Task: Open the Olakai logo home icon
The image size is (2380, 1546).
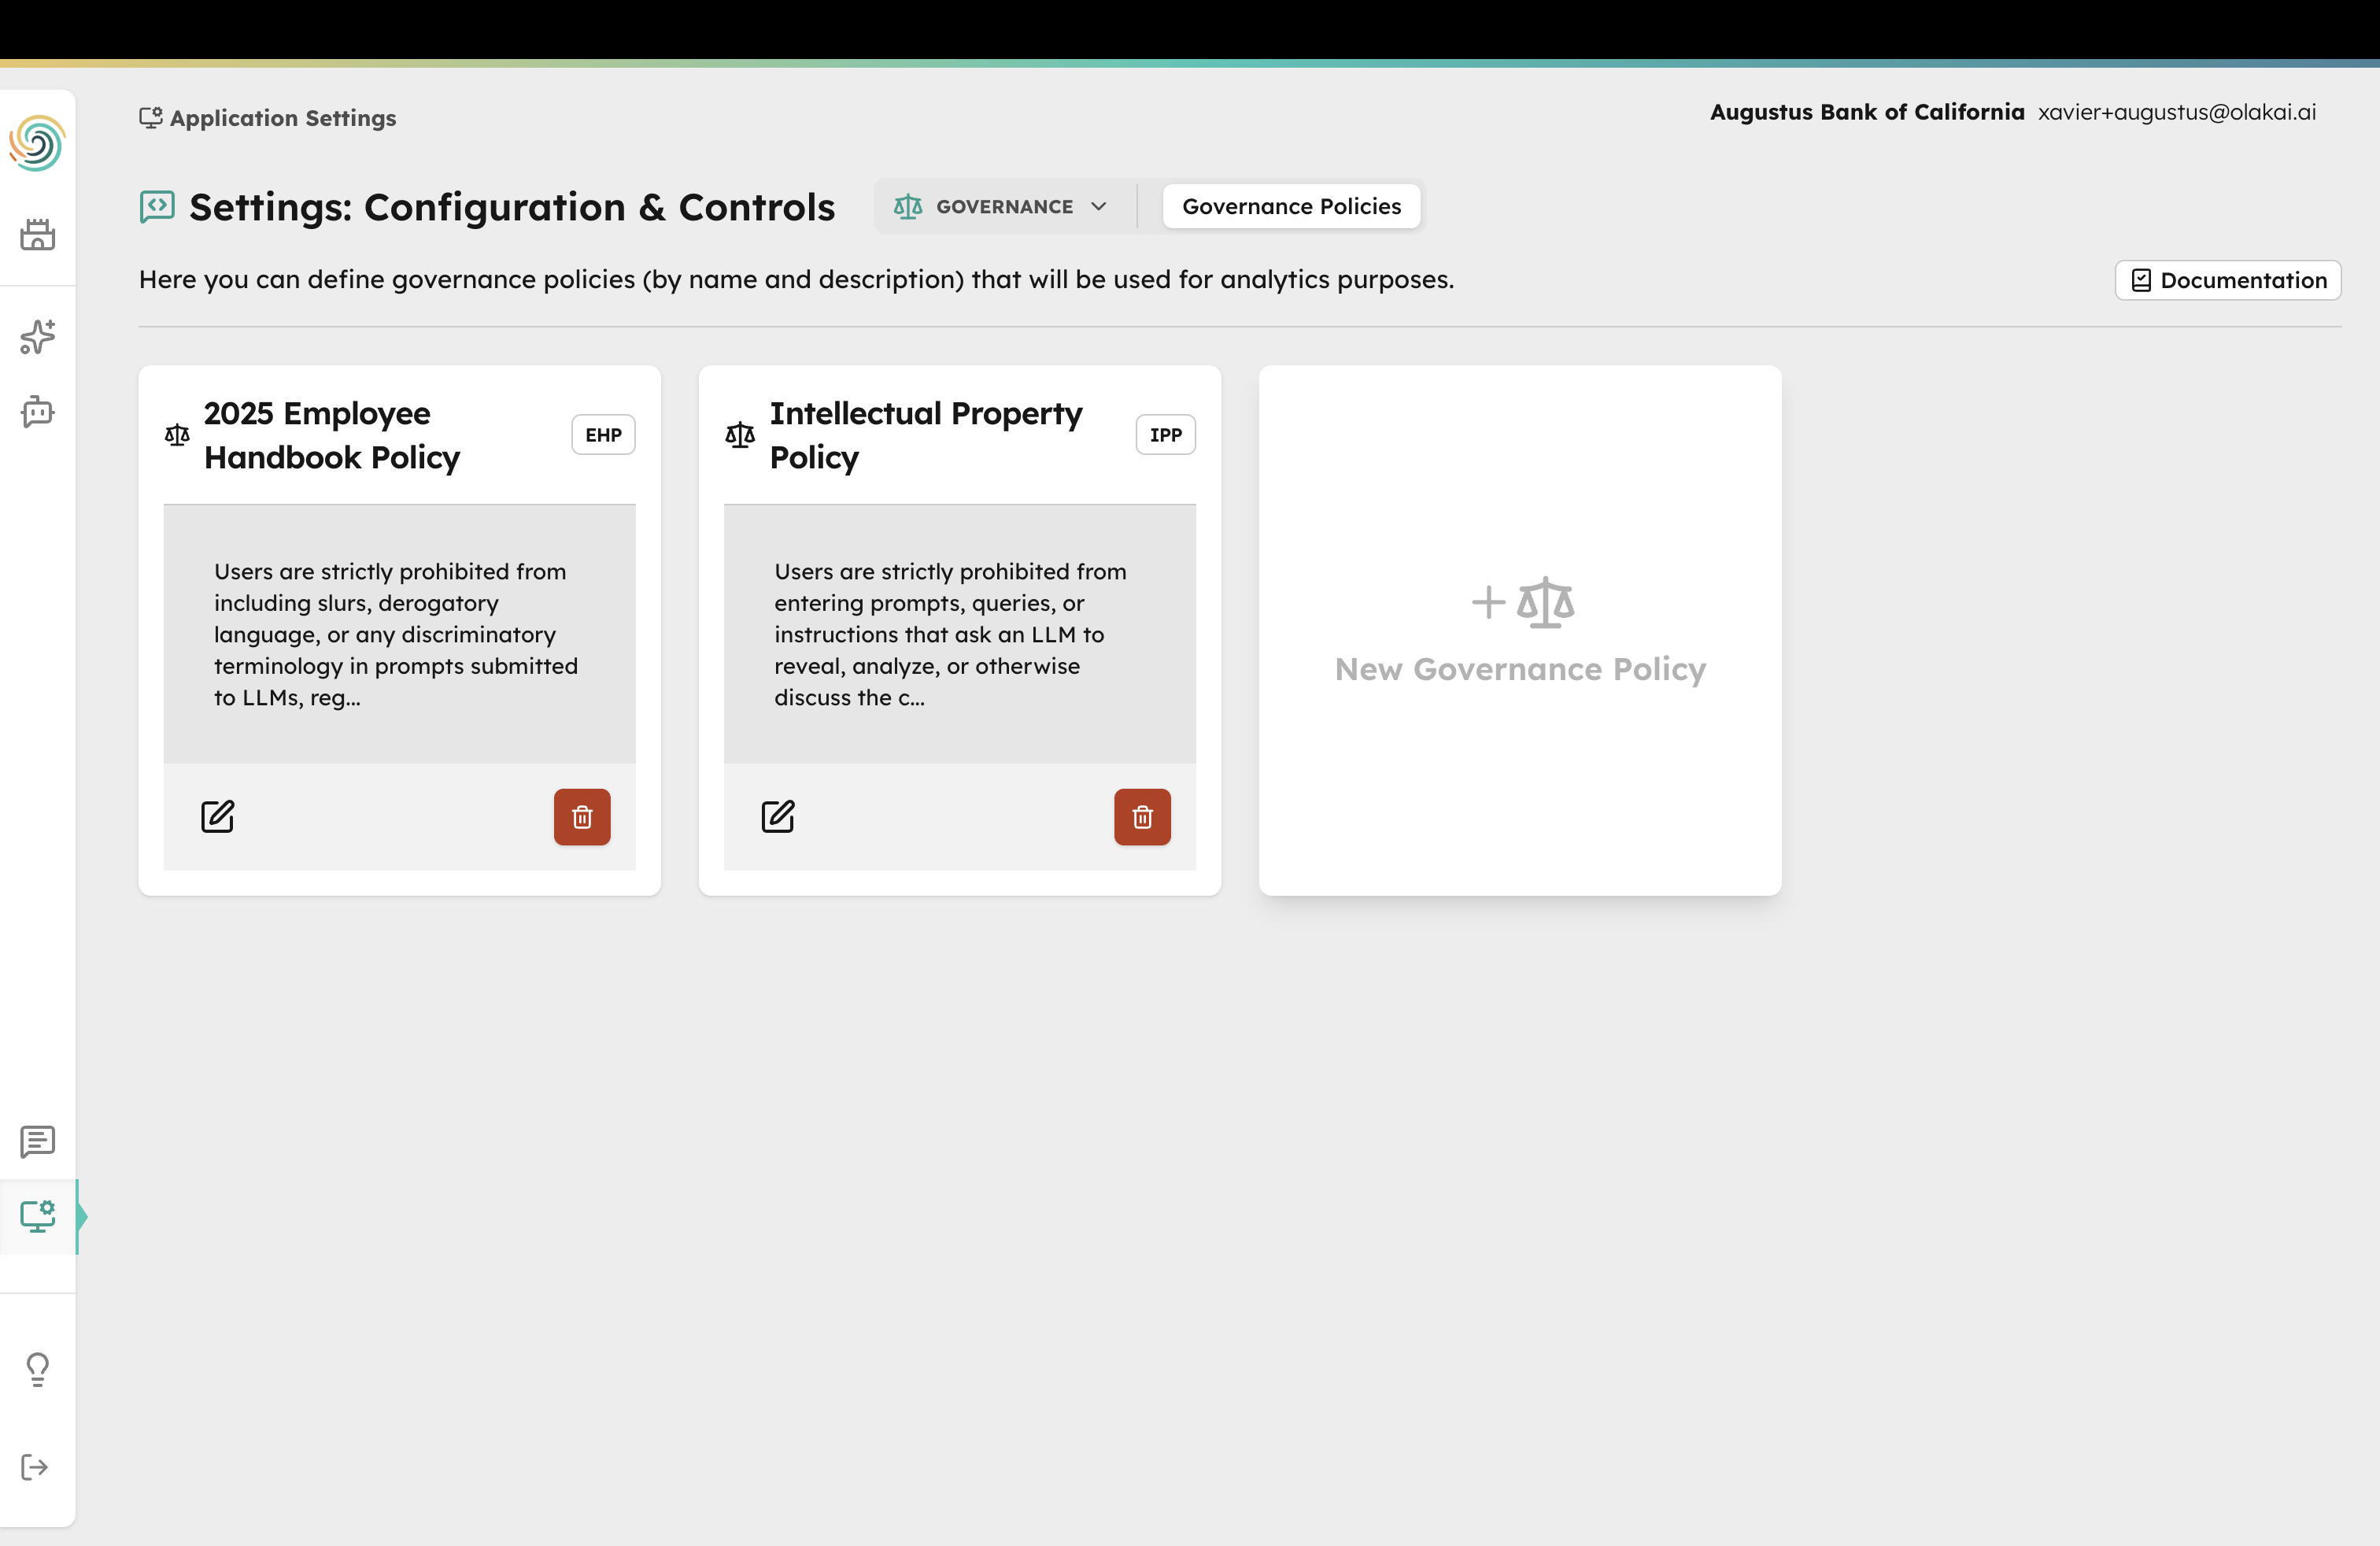Action: tap(37, 144)
